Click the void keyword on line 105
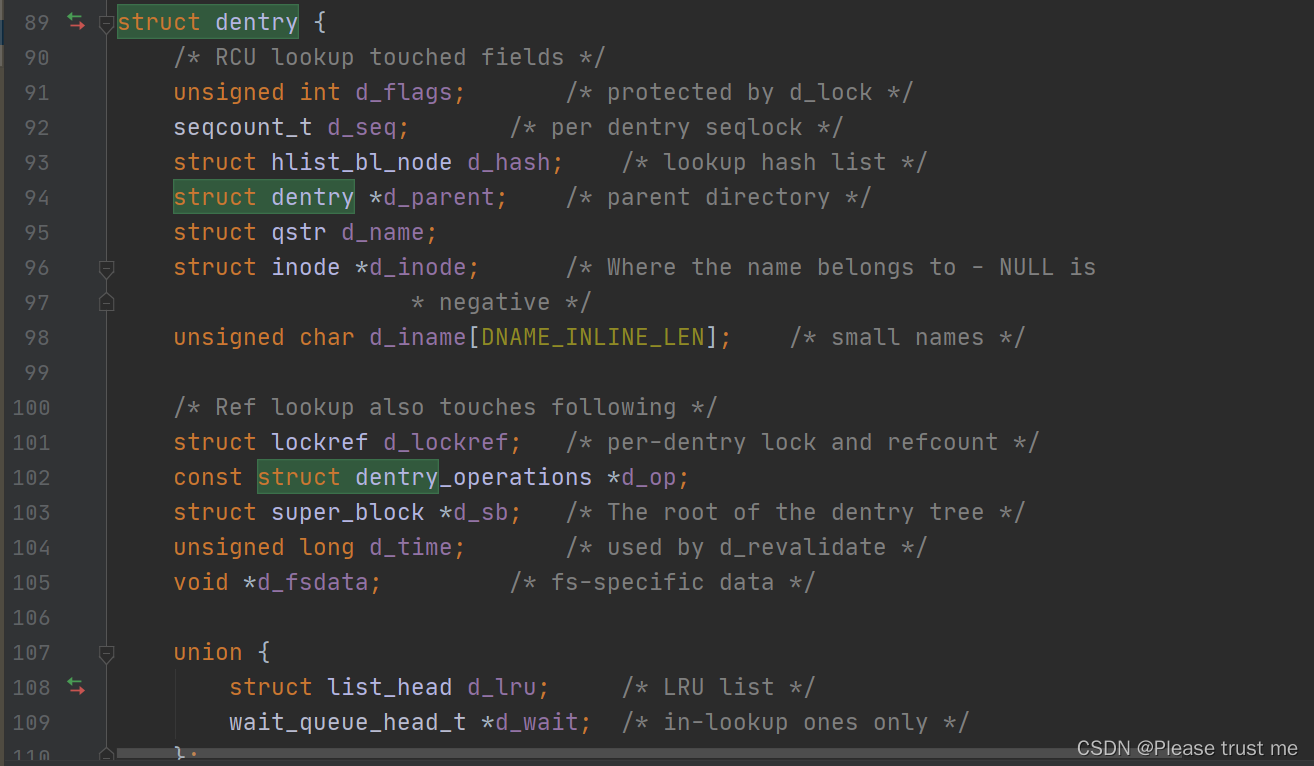 coord(201,582)
